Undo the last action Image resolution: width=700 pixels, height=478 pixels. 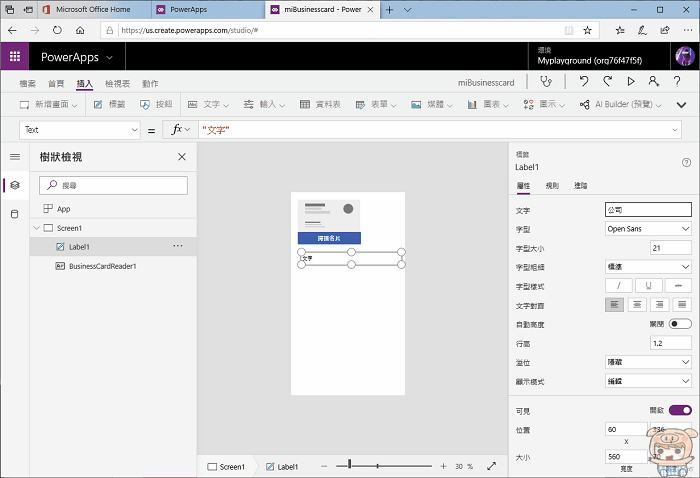[x=583, y=82]
